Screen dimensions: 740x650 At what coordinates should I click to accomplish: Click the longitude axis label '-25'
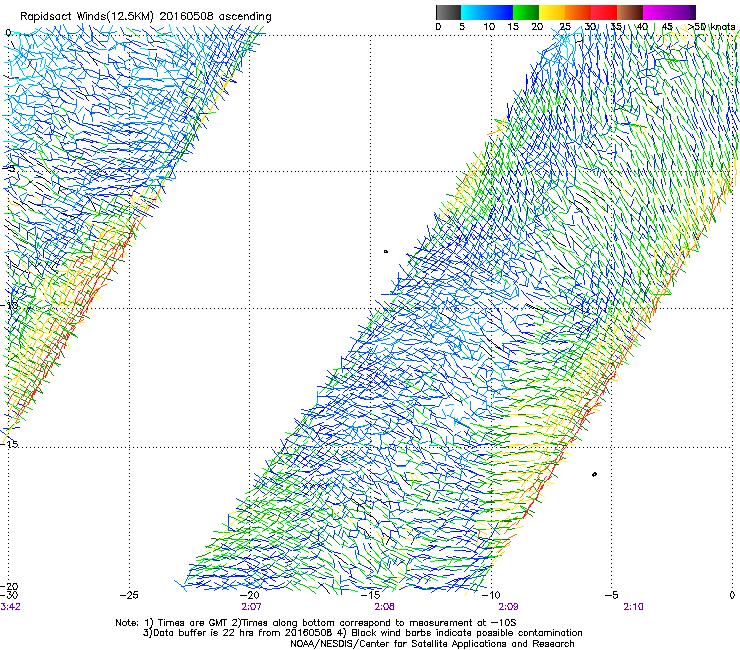coord(129,595)
